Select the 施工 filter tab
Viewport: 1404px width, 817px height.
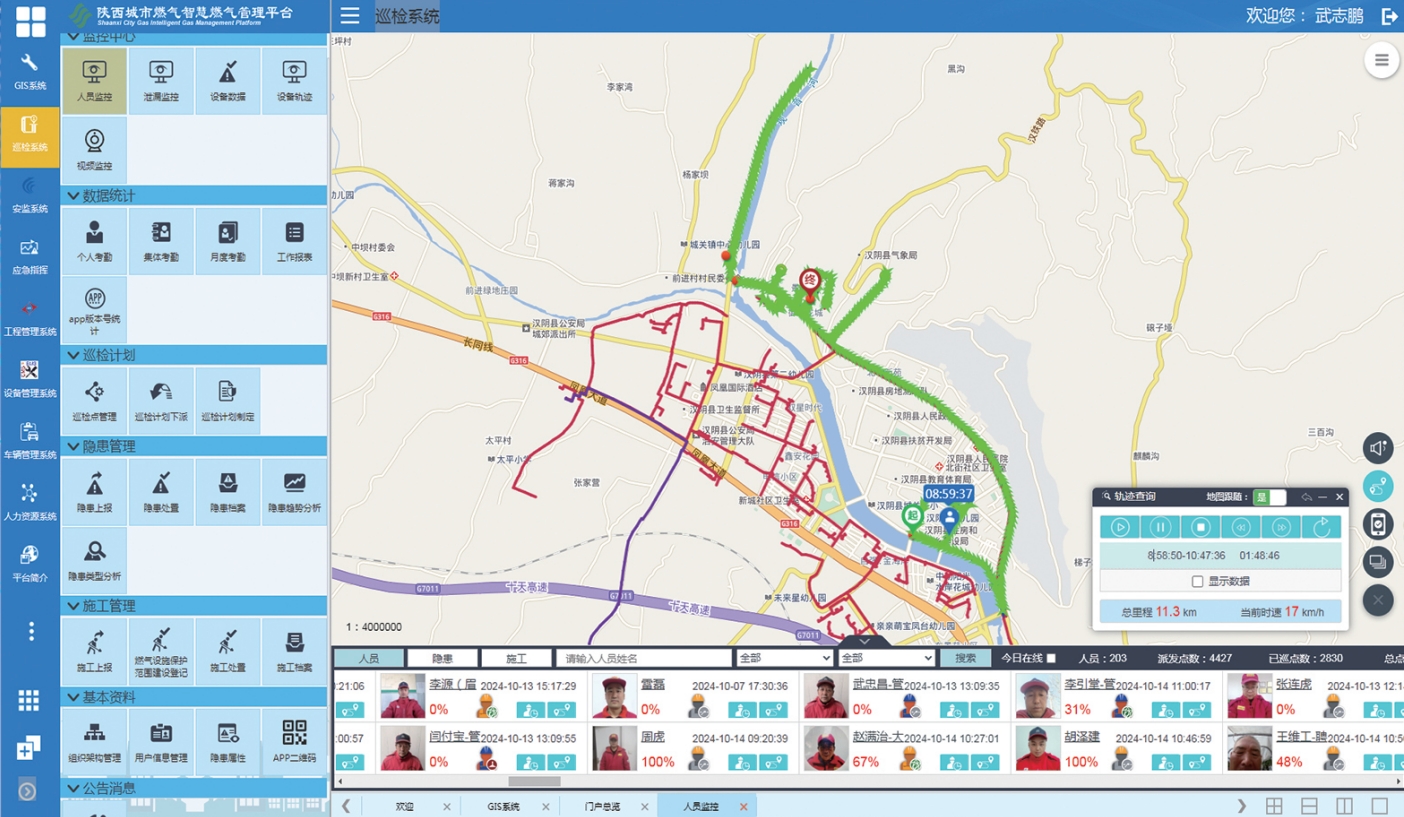[x=516, y=658]
